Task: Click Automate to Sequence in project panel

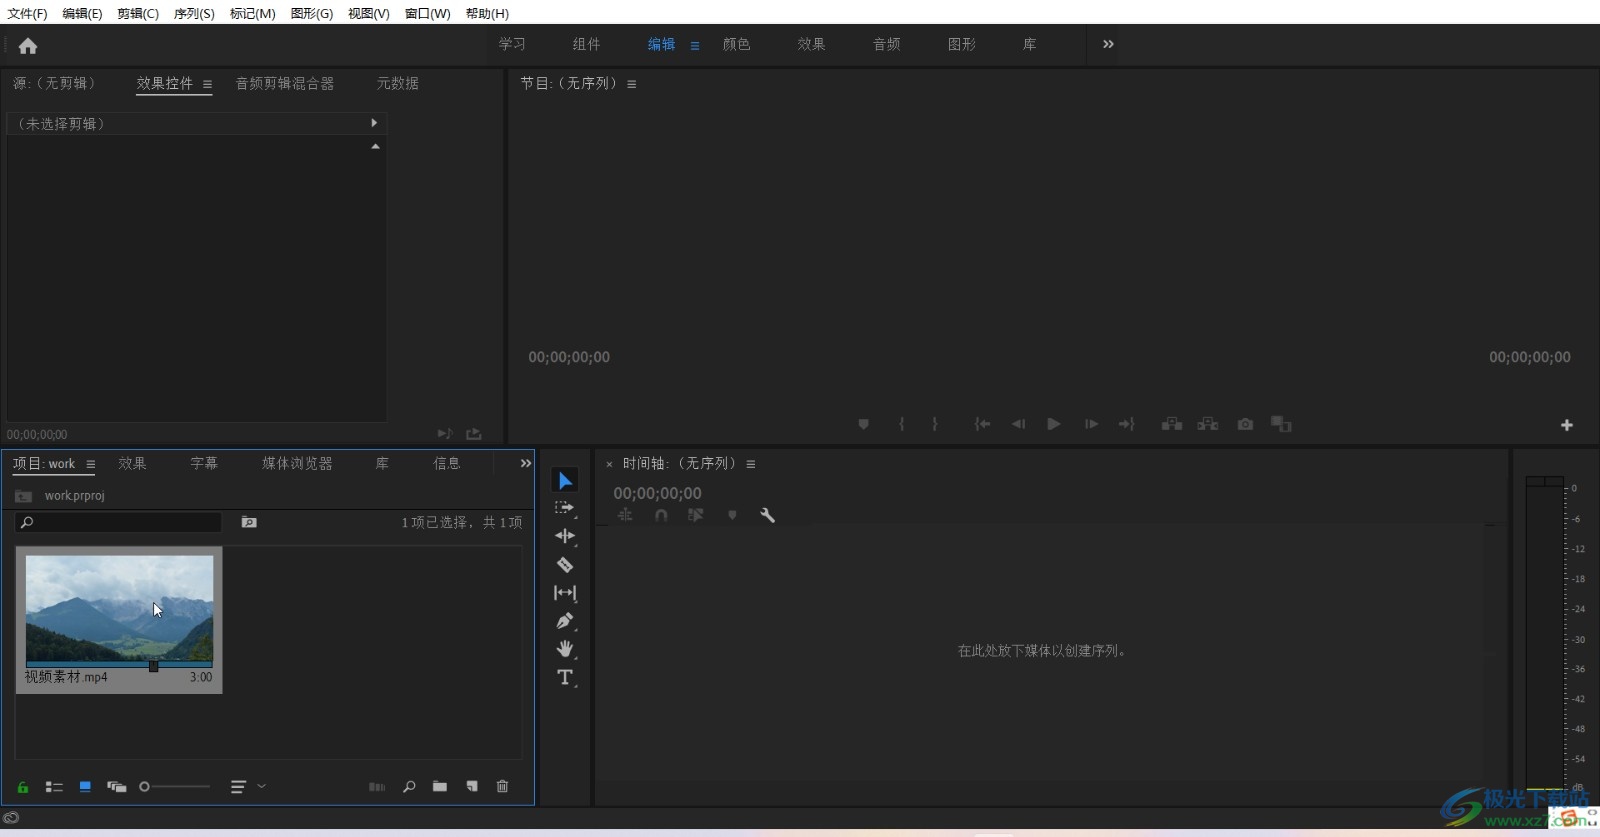Action: click(x=377, y=787)
